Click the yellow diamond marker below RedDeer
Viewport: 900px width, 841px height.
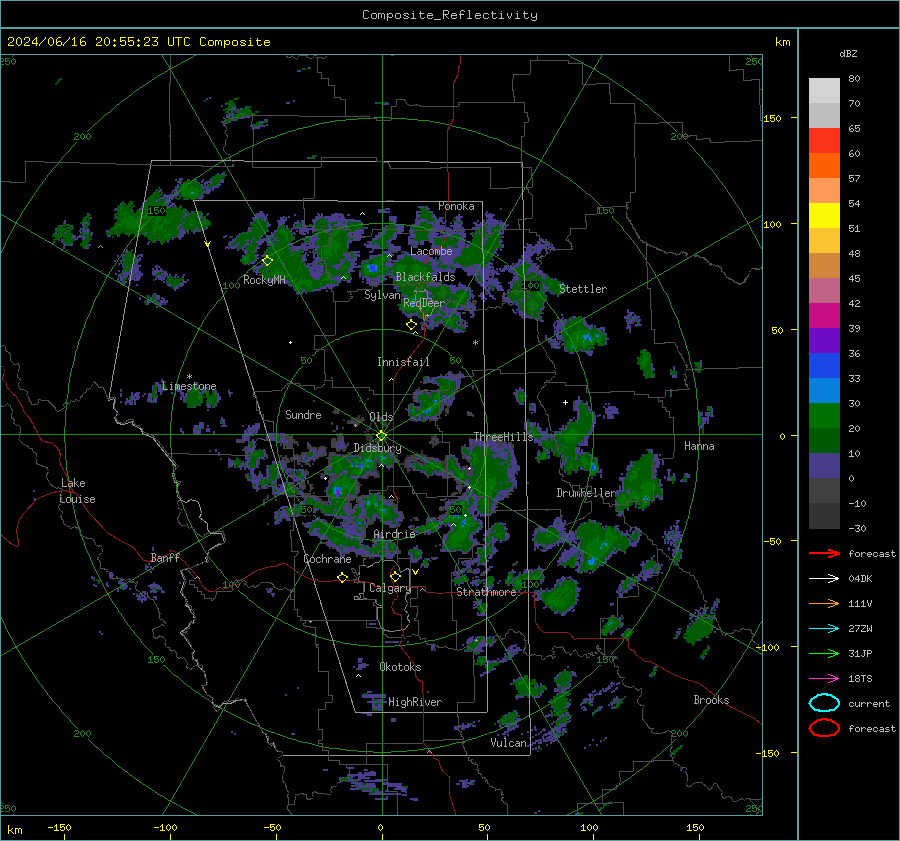[x=411, y=325]
